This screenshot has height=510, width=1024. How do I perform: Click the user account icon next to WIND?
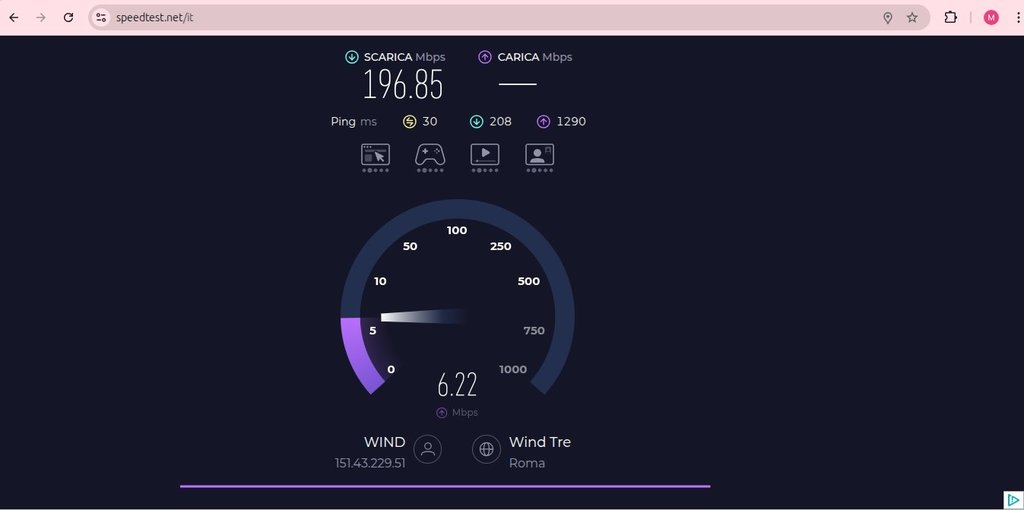428,449
